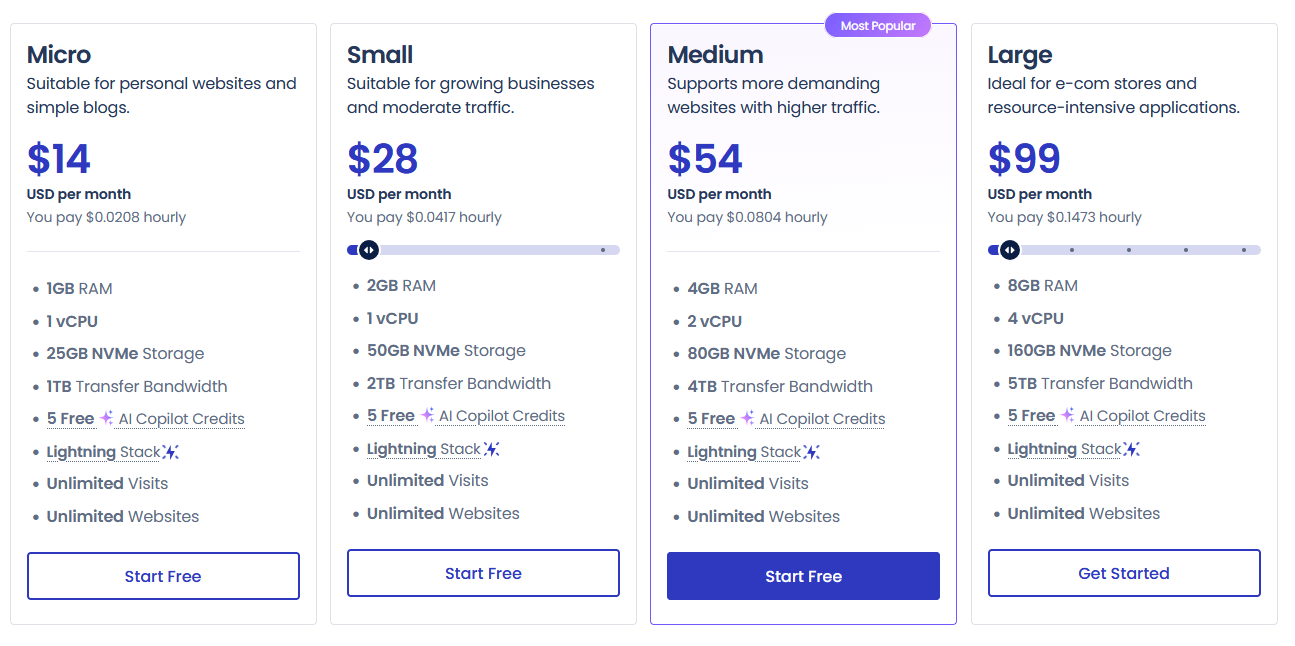This screenshot has width=1295, height=646.
Task: Click the sparkle icon beside Small's AI Copilot Credits
Action: pyautogui.click(x=428, y=415)
